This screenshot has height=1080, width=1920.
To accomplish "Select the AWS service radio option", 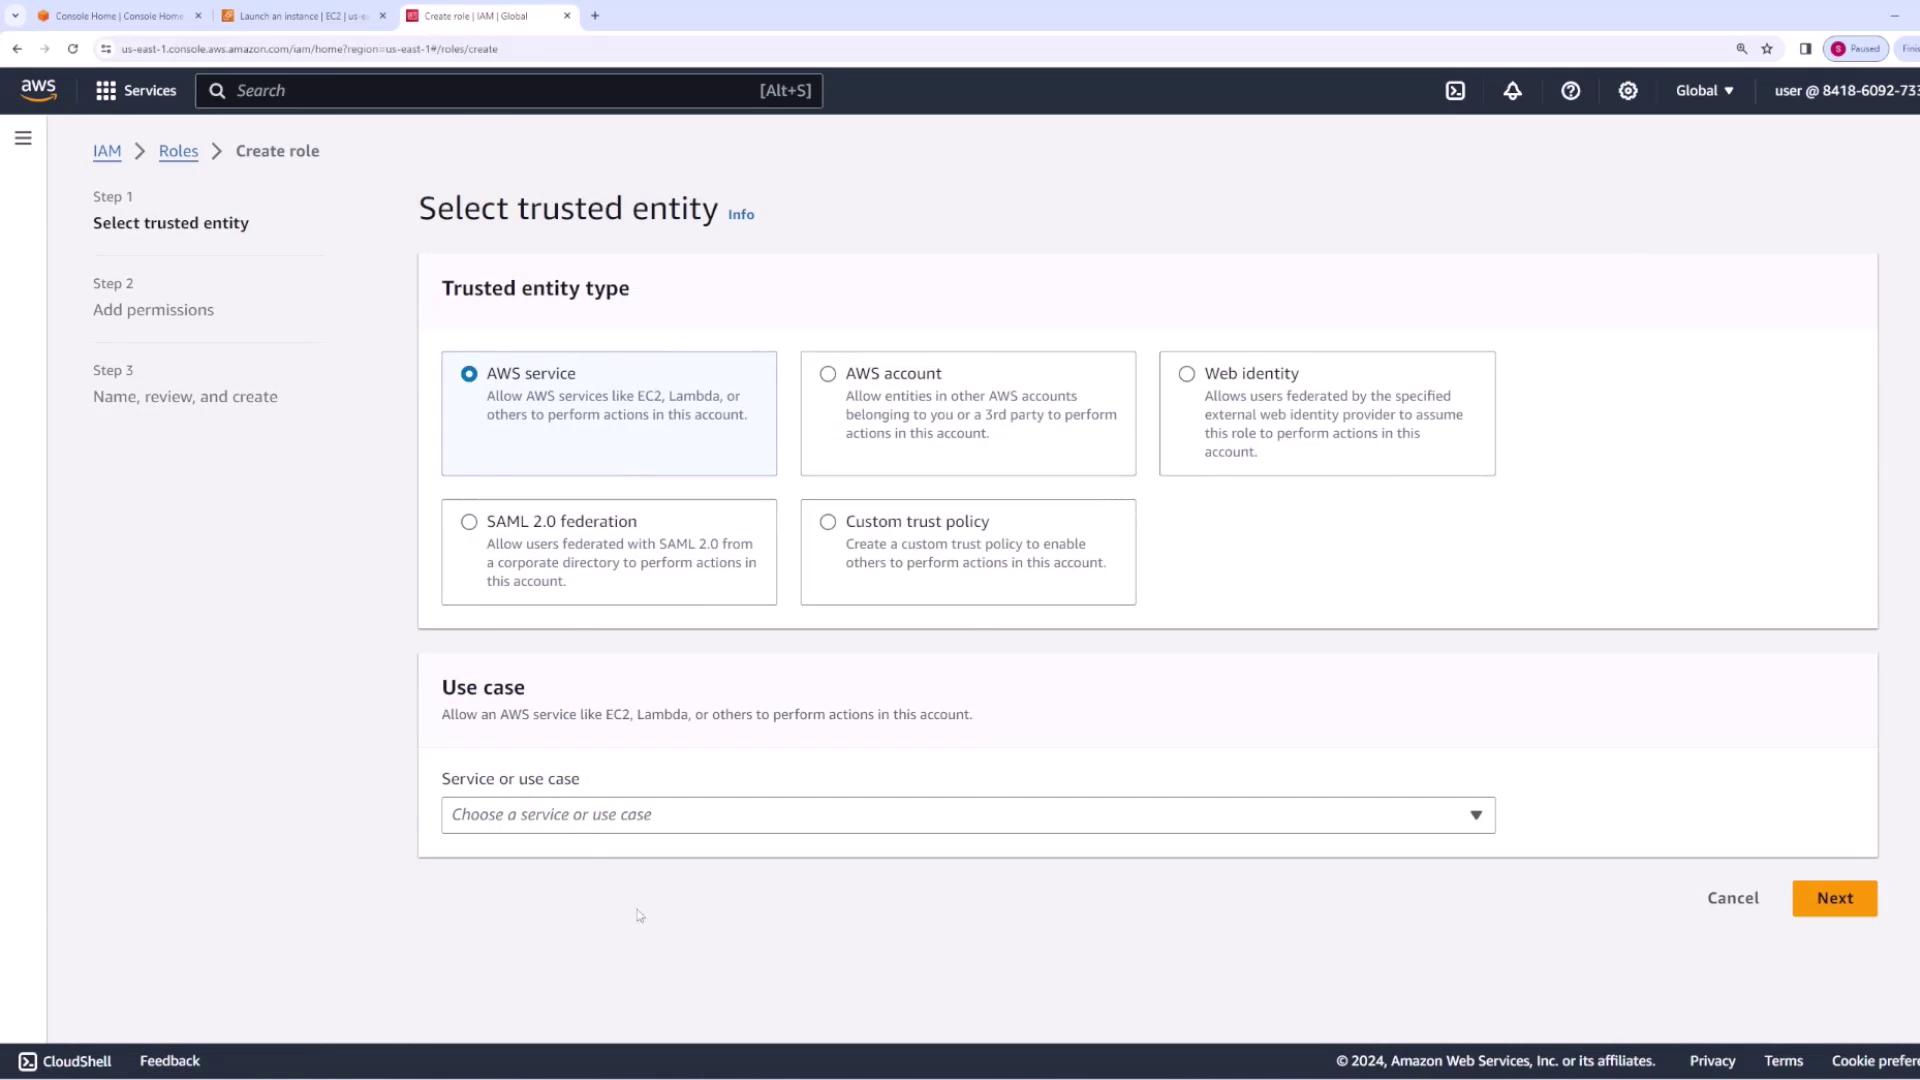I will [x=469, y=374].
